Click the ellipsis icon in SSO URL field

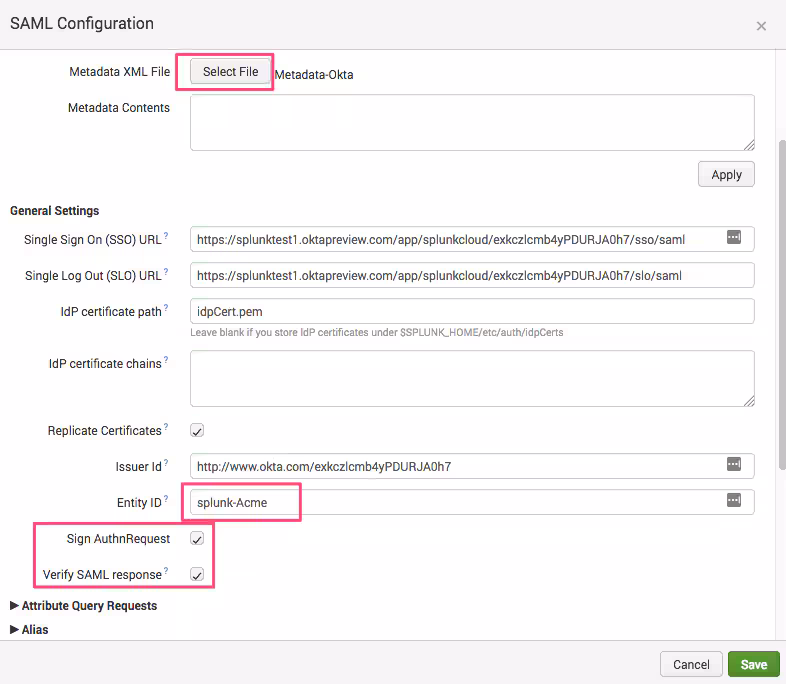(x=733, y=237)
